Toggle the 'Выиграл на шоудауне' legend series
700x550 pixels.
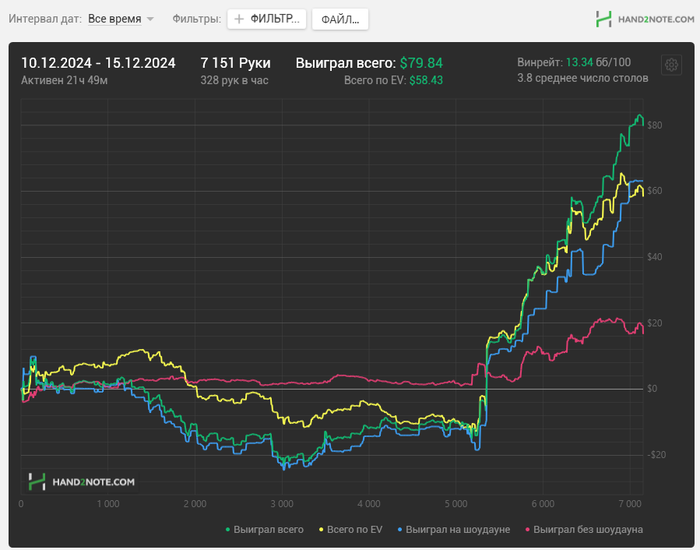click(x=454, y=529)
